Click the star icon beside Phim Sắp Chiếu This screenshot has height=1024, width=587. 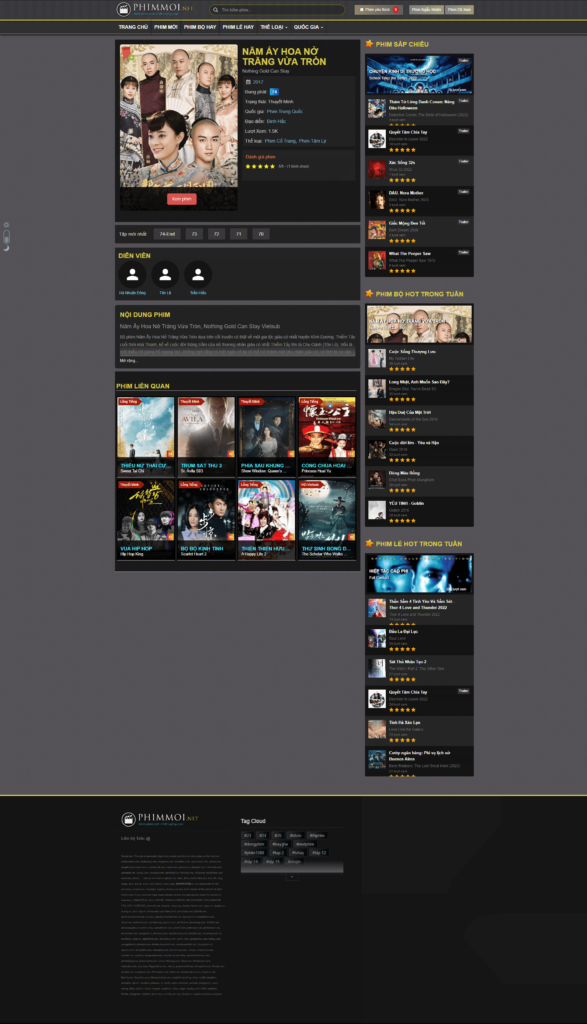click(370, 44)
